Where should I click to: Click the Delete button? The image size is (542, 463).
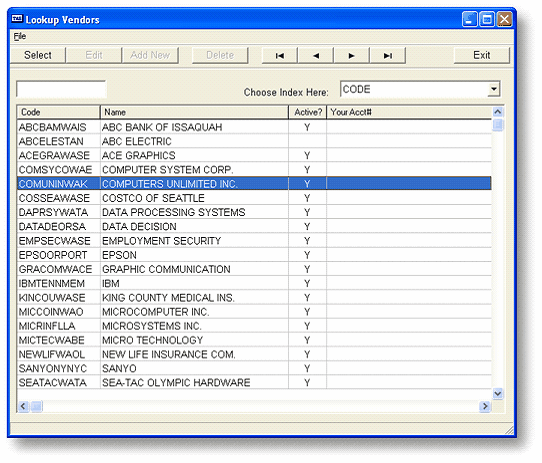[220, 55]
